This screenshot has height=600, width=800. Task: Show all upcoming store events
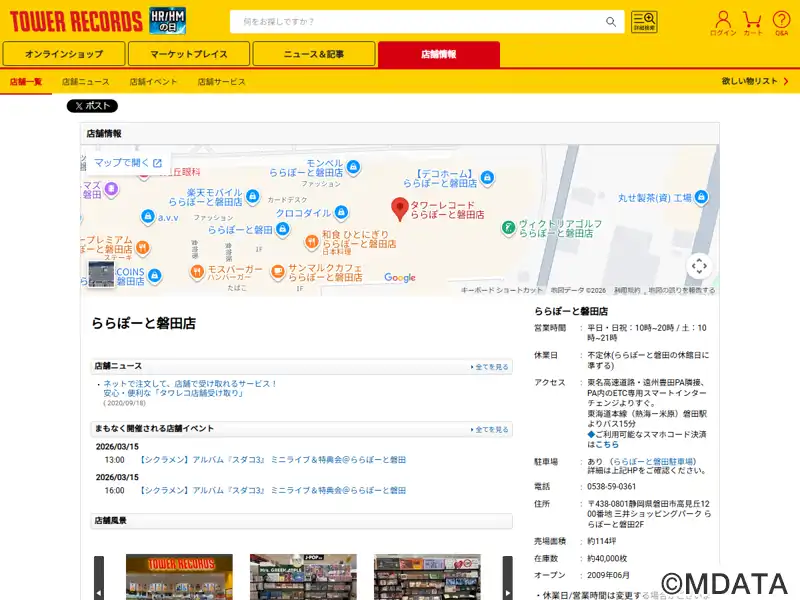[490, 429]
